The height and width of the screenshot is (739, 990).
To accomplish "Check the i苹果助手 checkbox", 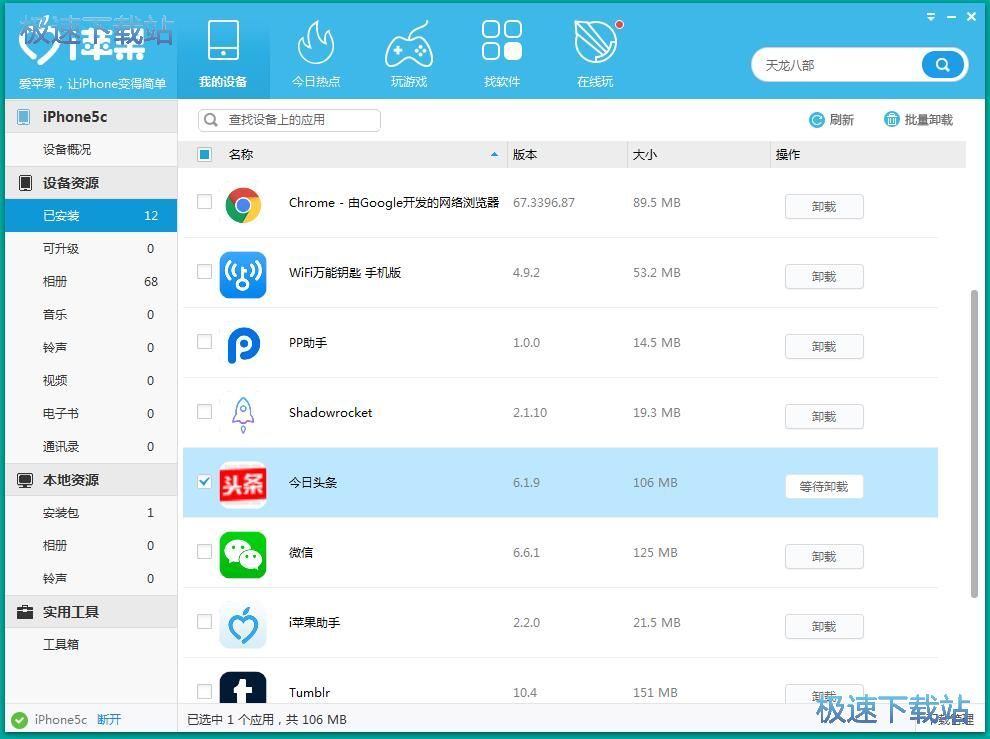I will [205, 622].
